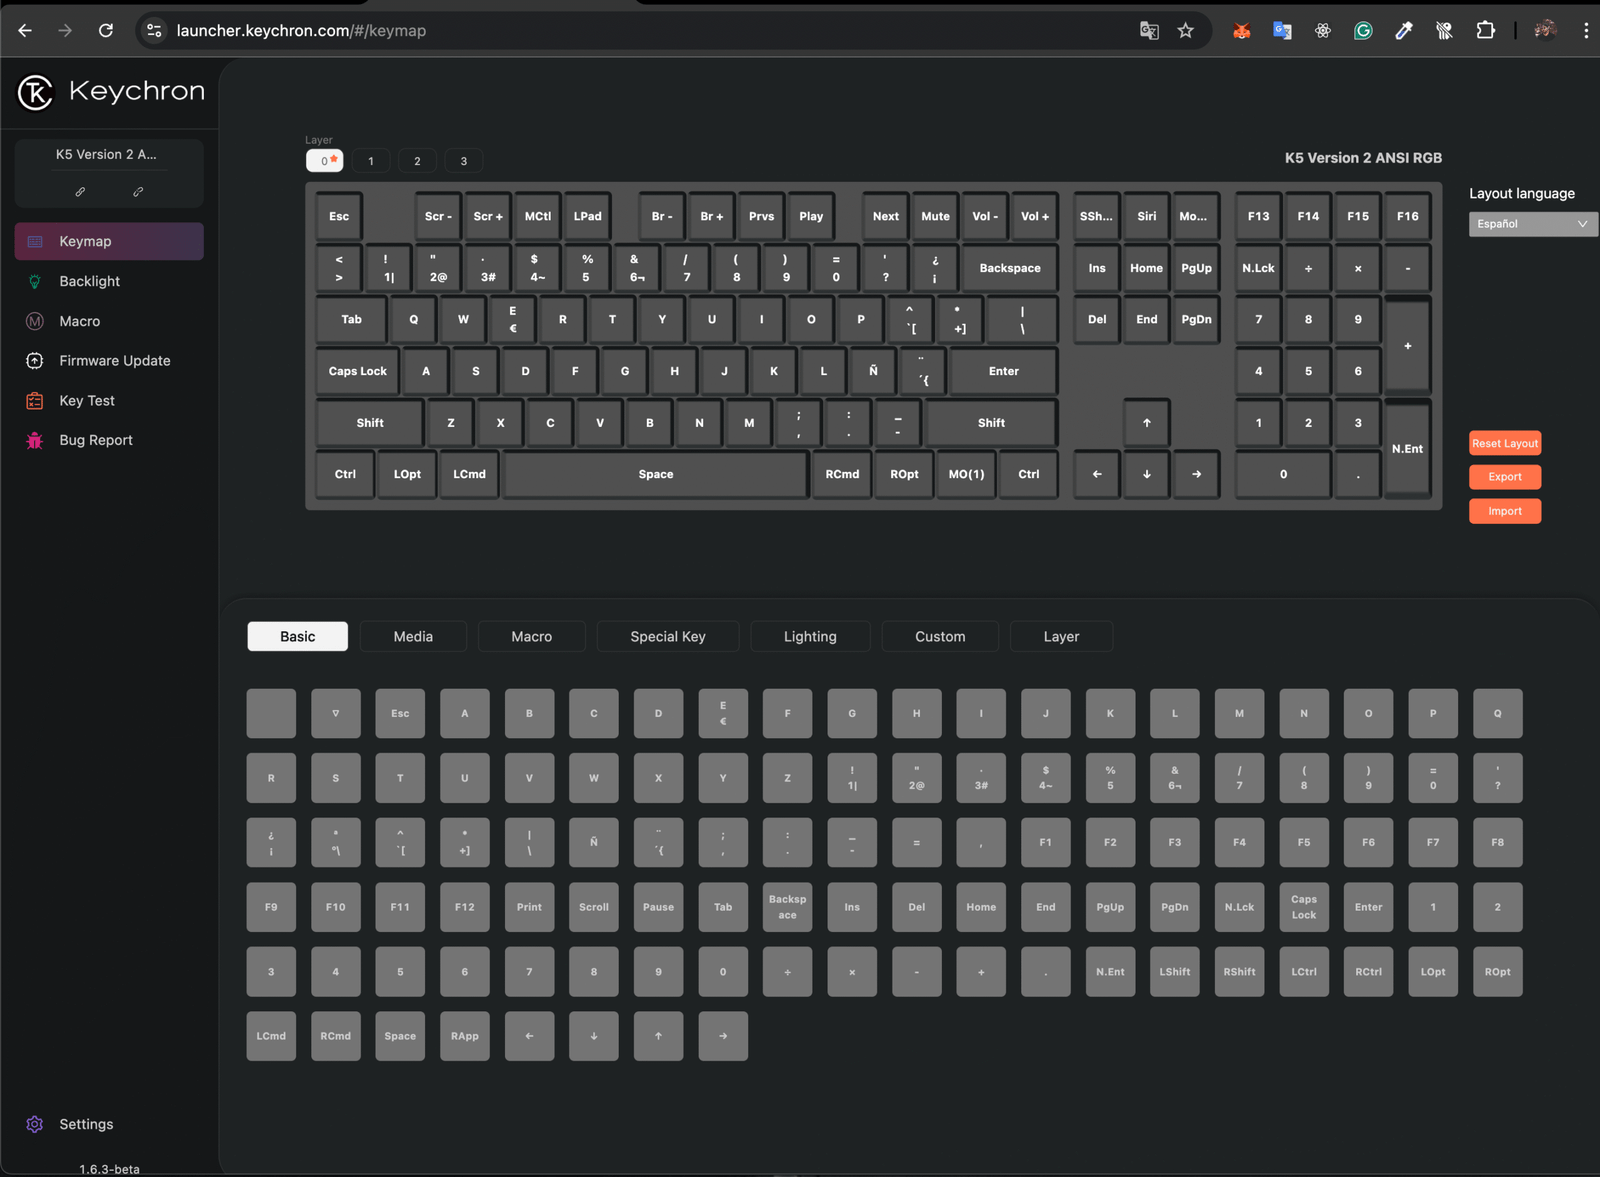Open the Macro keycode tab
The image size is (1600, 1177).
pyautogui.click(x=532, y=636)
